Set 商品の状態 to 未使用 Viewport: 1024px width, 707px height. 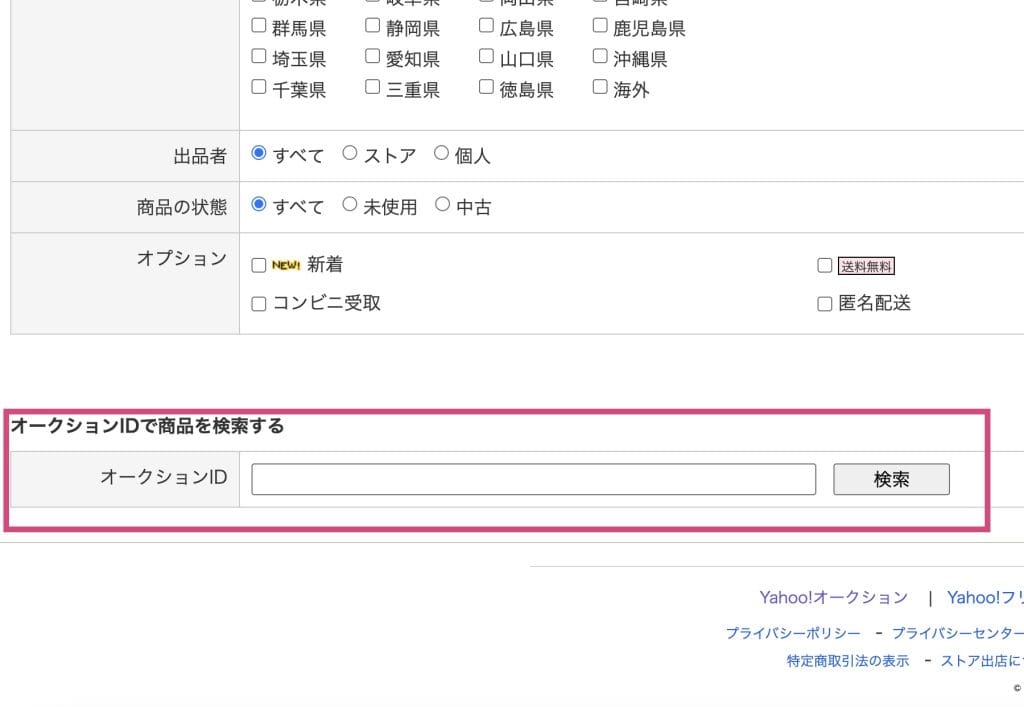[x=350, y=205]
